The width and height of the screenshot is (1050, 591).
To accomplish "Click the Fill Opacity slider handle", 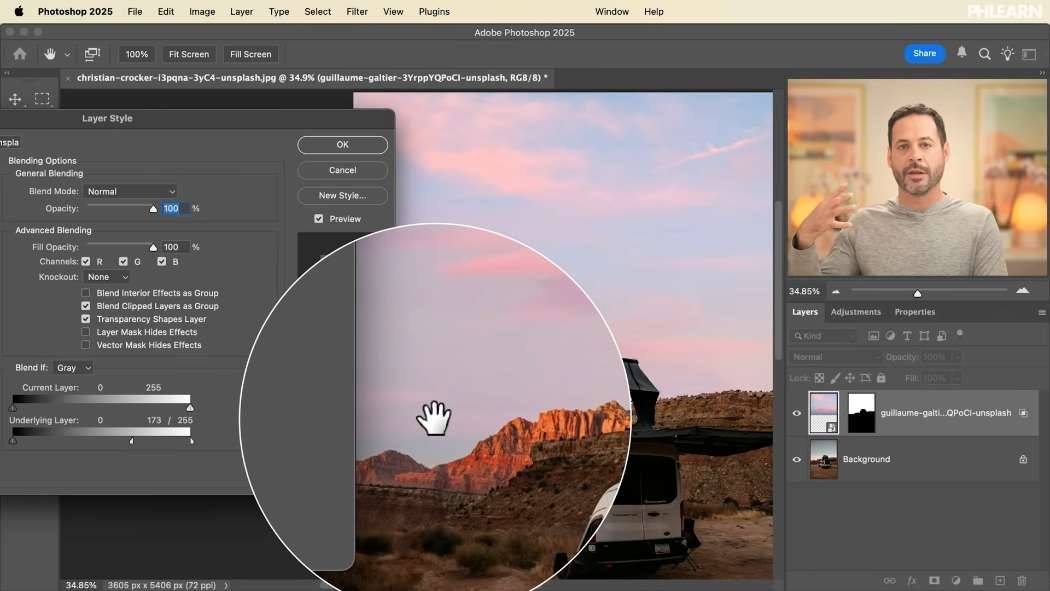I will click(x=153, y=248).
